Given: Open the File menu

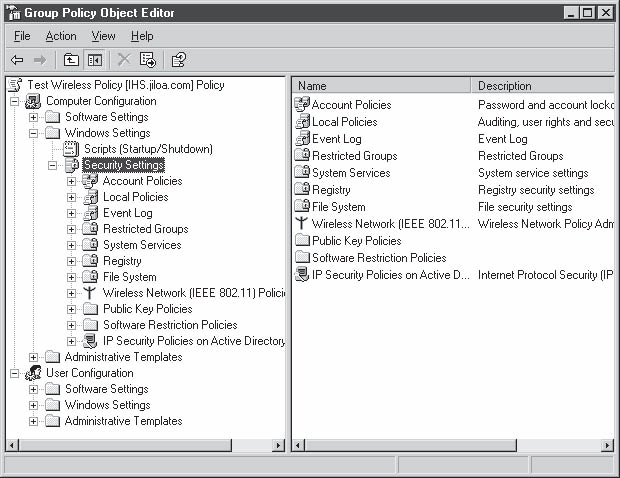Looking at the screenshot, I should click(x=22, y=36).
